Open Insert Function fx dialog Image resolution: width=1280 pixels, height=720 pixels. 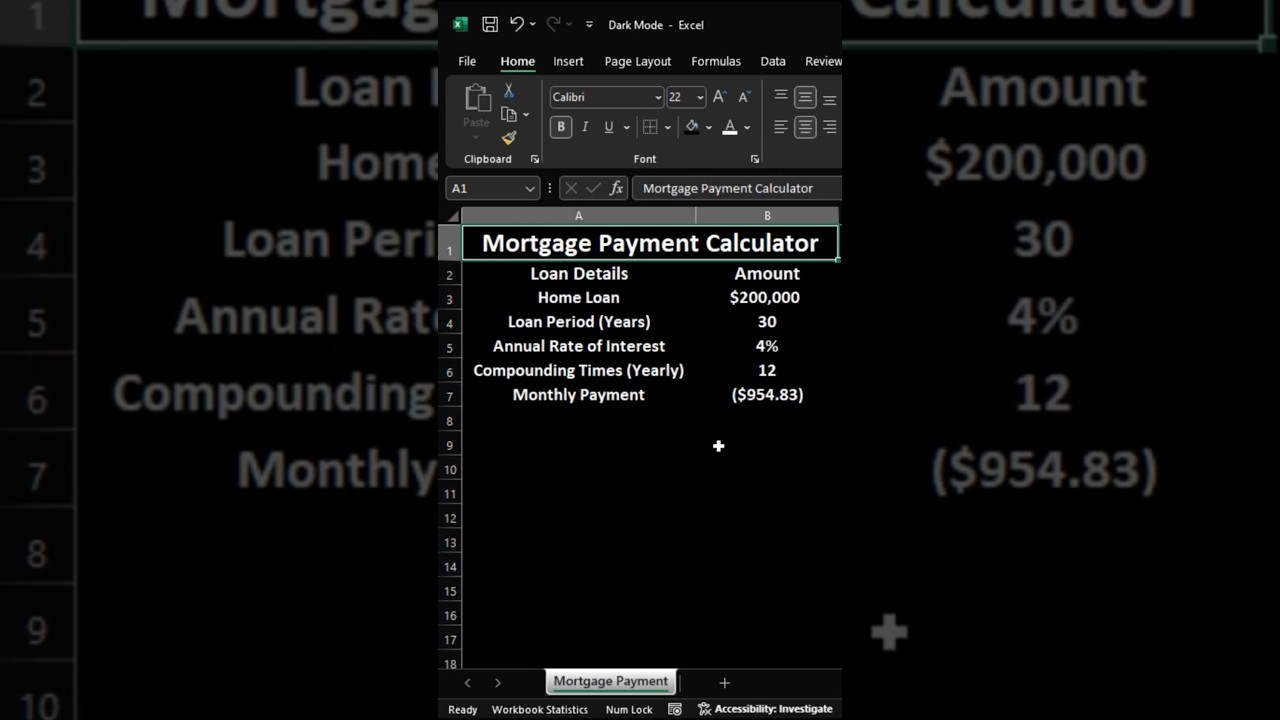[x=616, y=188]
